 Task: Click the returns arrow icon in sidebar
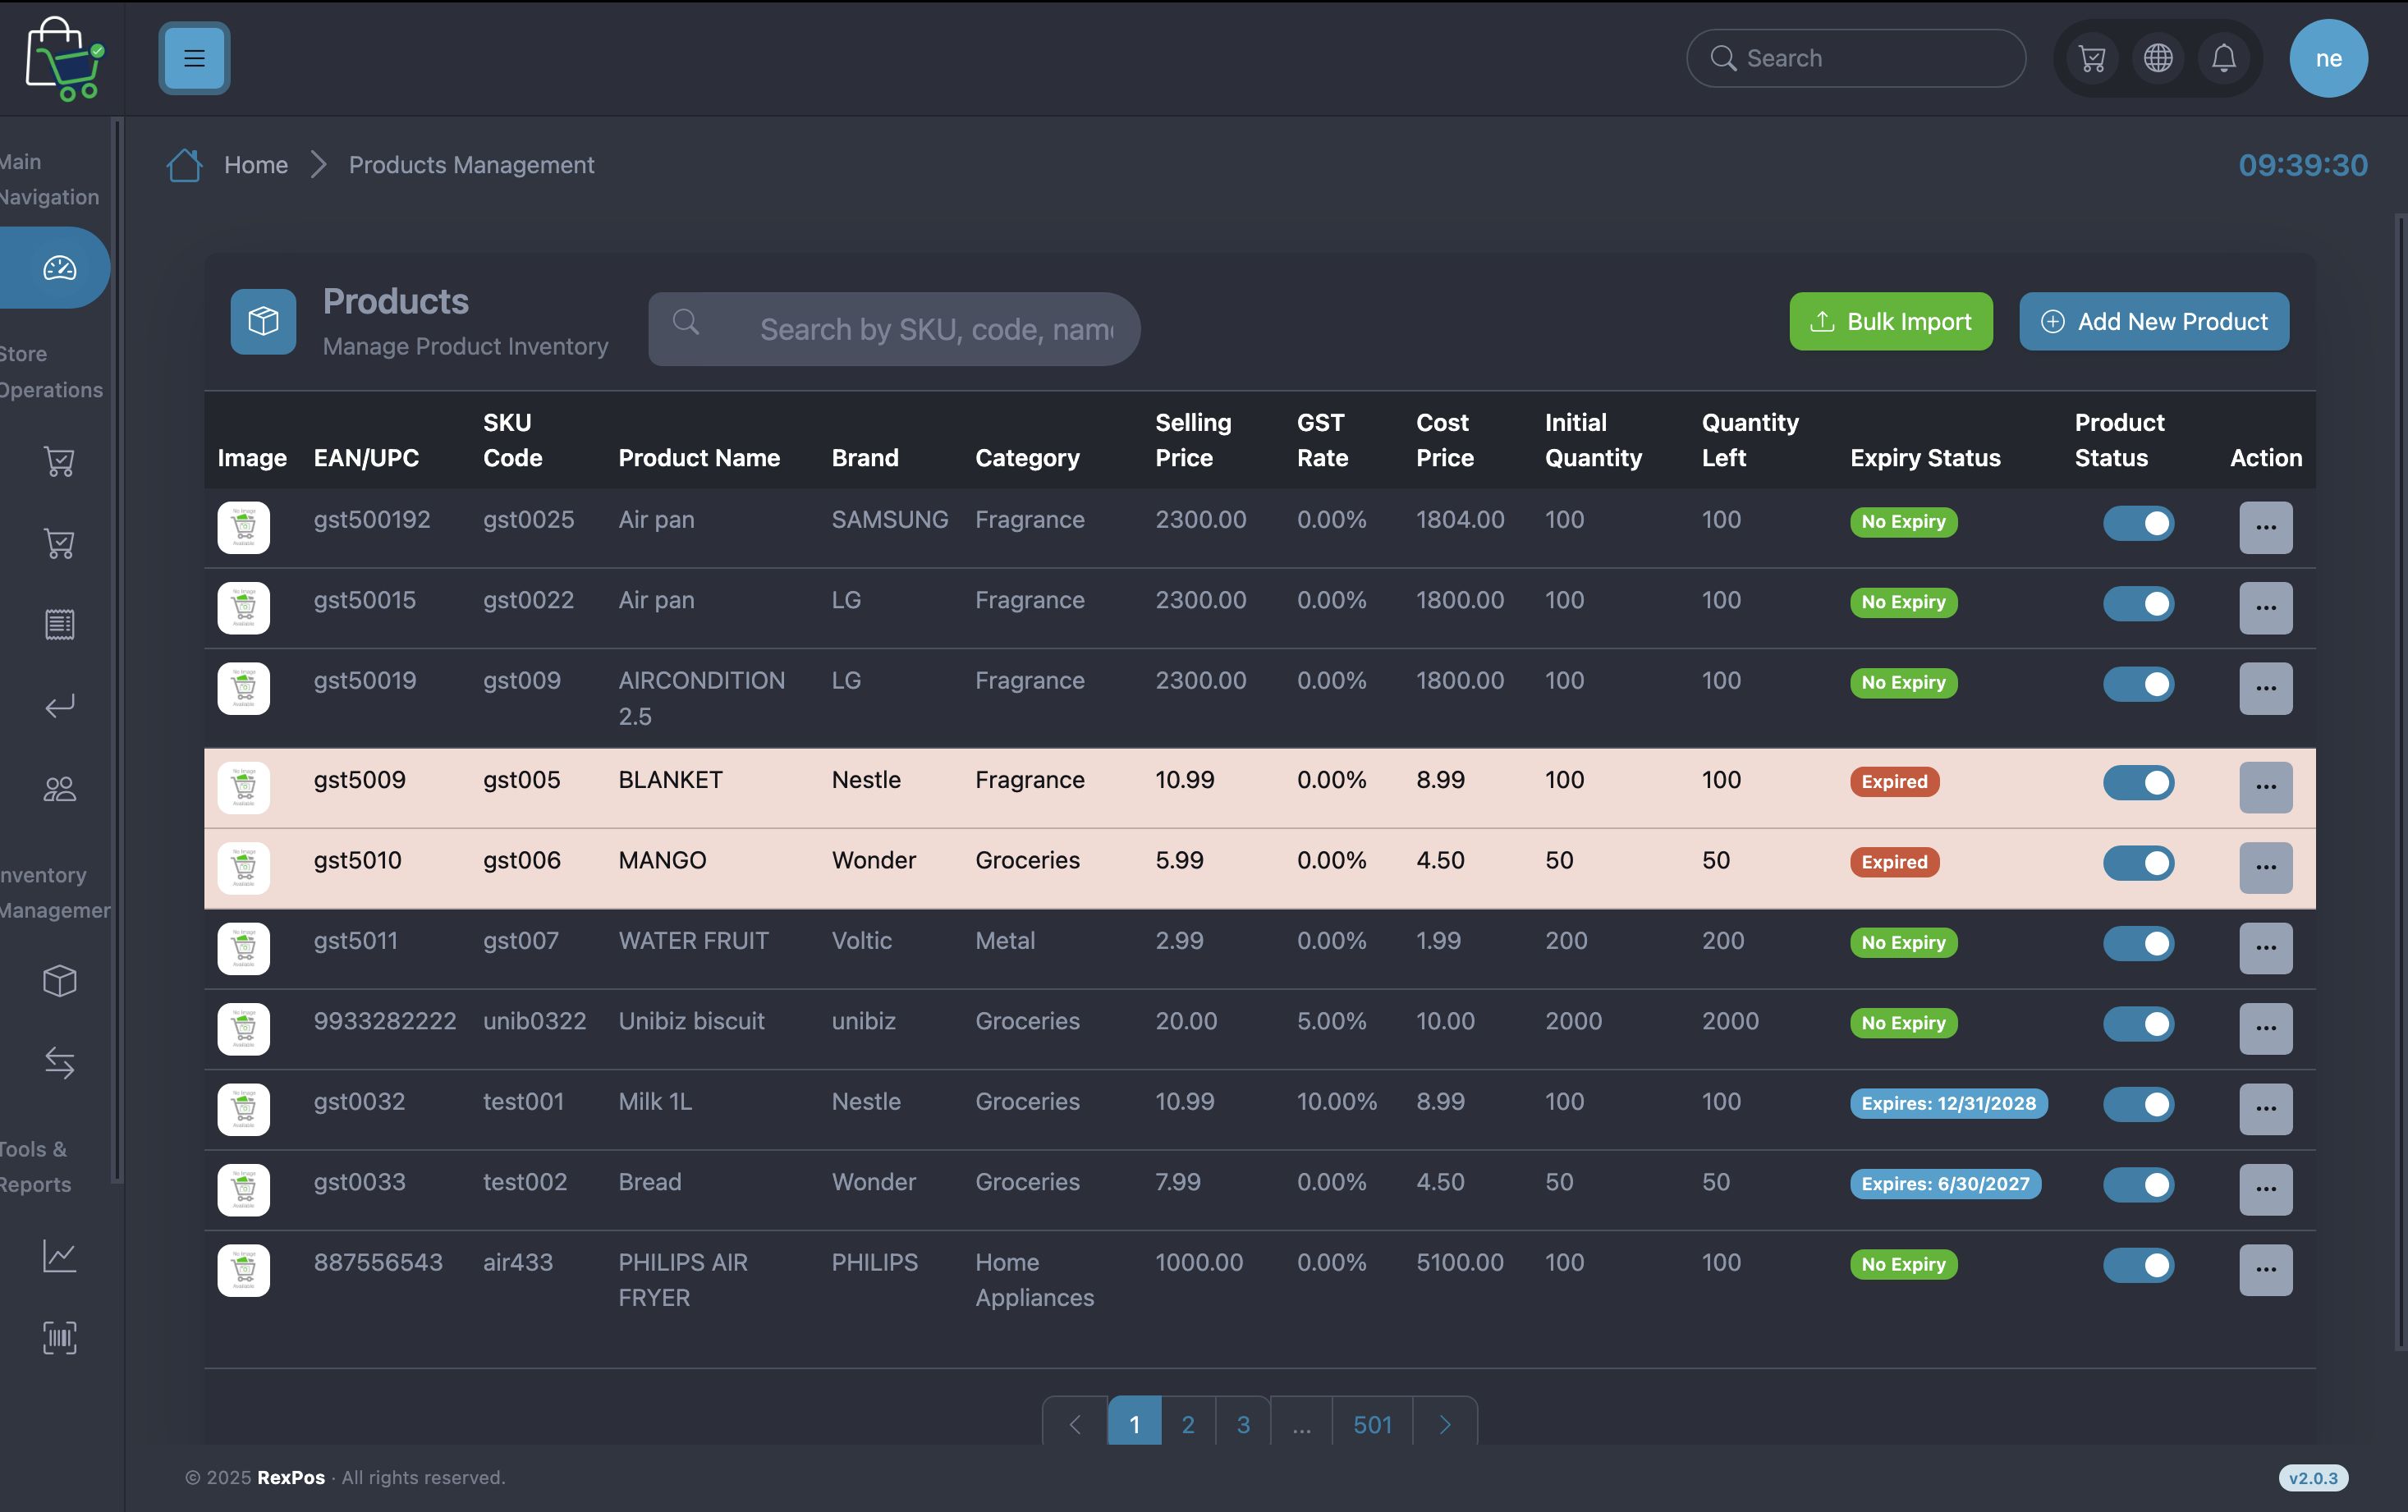click(59, 706)
